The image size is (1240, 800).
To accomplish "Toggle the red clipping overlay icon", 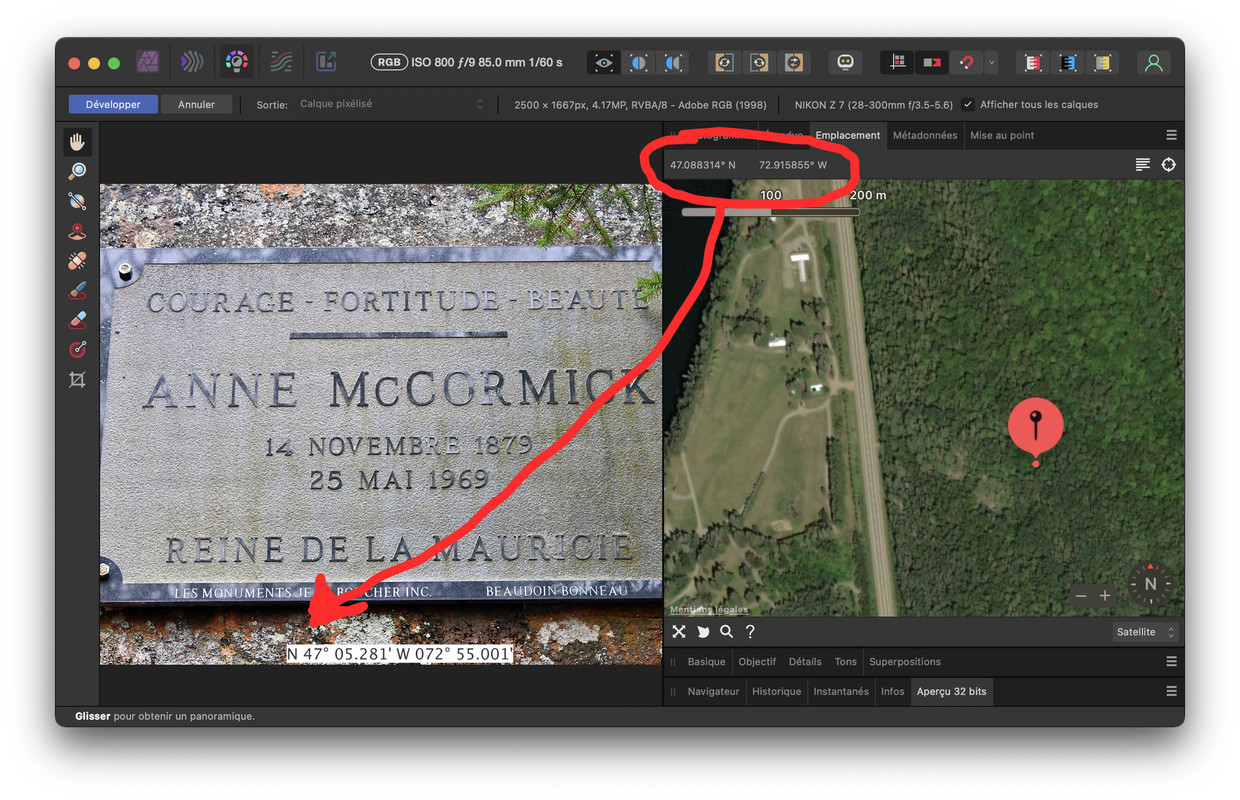I will (x=932, y=62).
